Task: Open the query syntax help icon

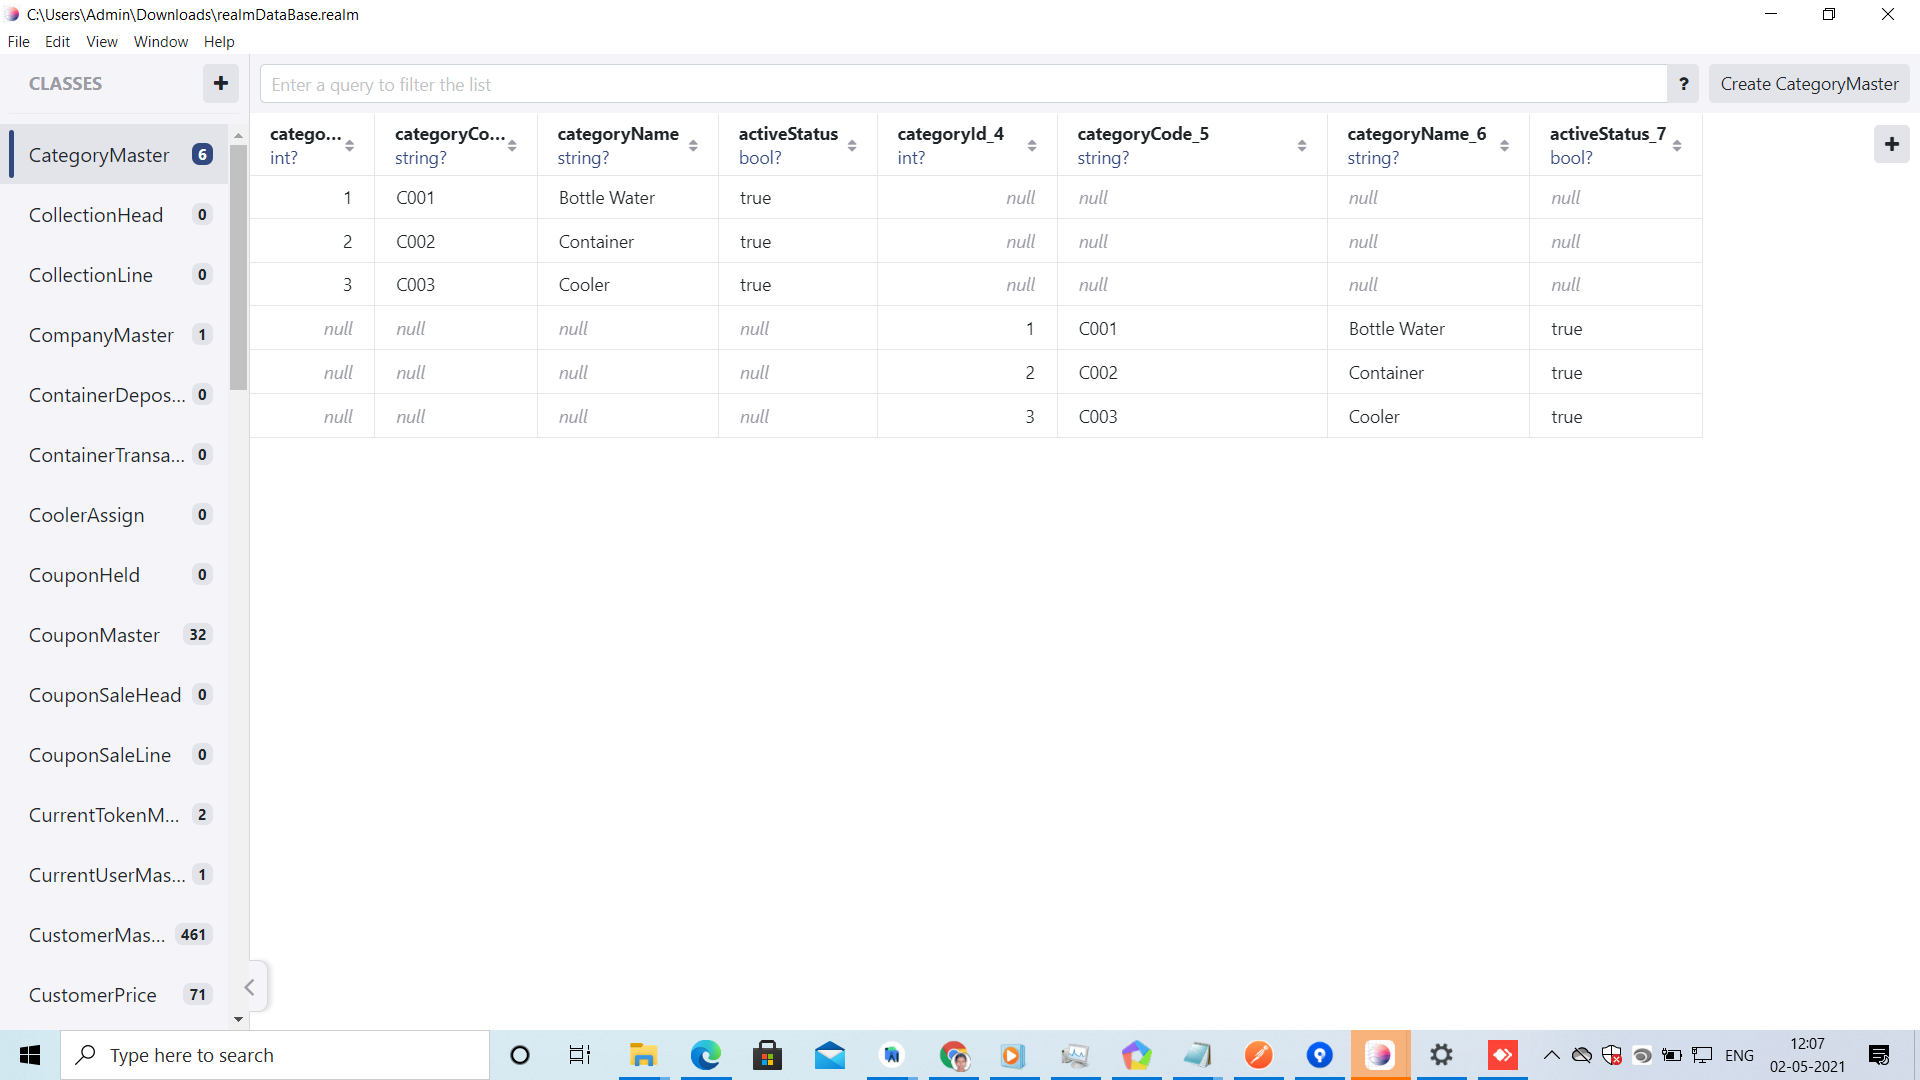Action: pos(1683,84)
